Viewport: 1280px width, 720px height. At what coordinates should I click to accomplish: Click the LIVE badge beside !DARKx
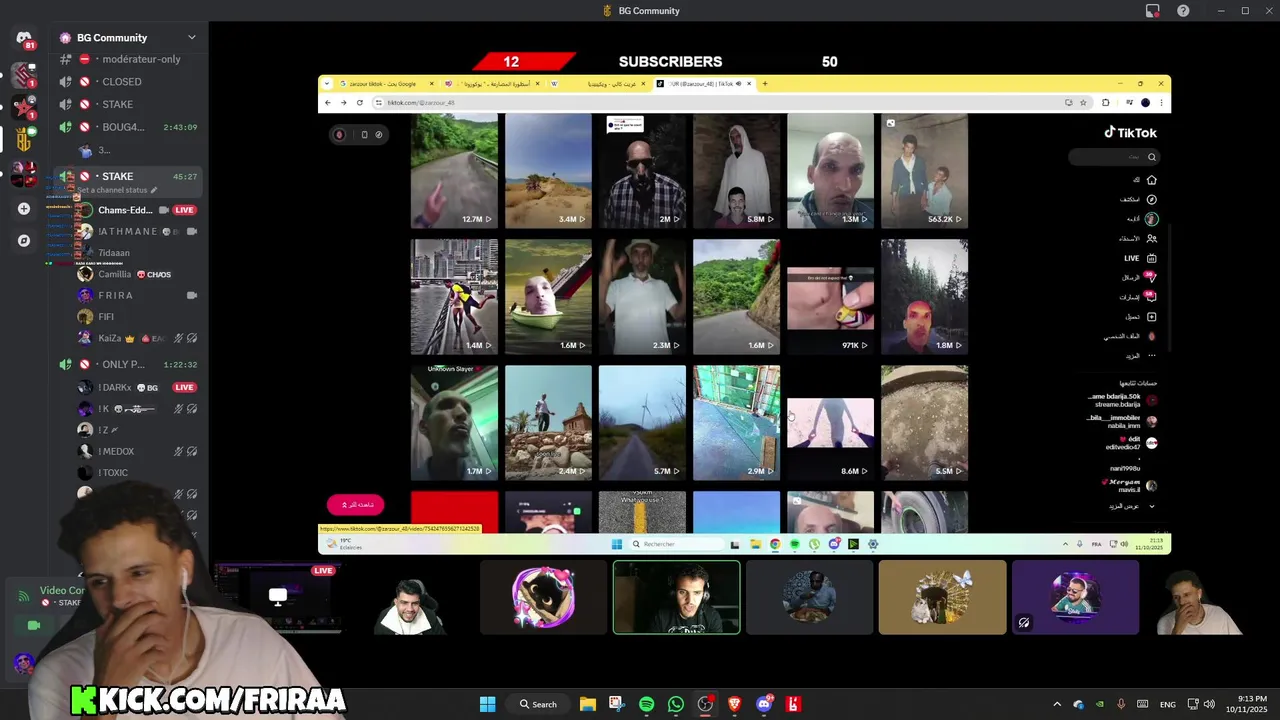tap(184, 387)
